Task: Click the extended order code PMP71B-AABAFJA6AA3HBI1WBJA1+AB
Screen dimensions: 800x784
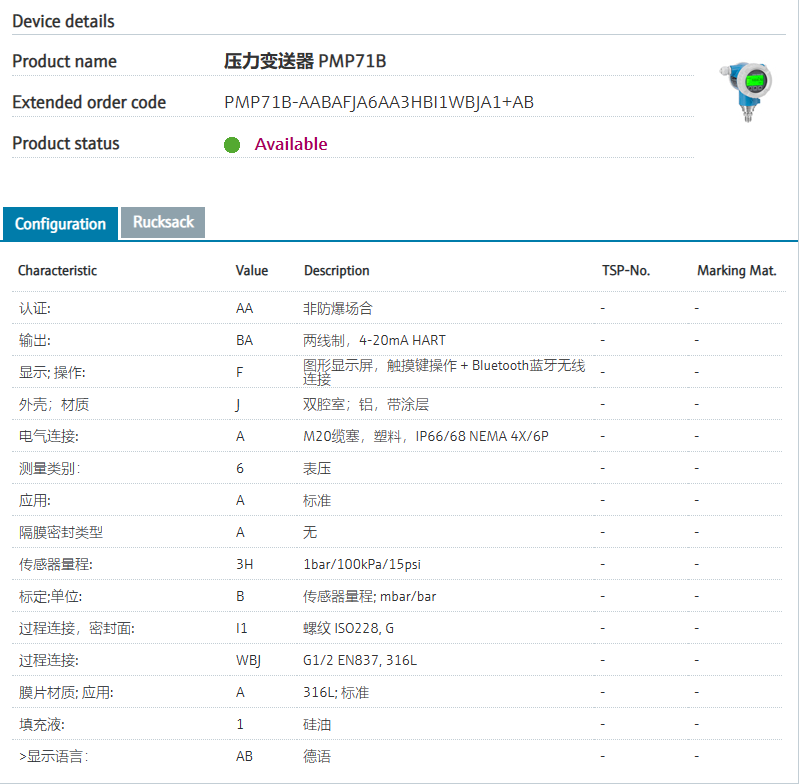Action: (x=379, y=102)
